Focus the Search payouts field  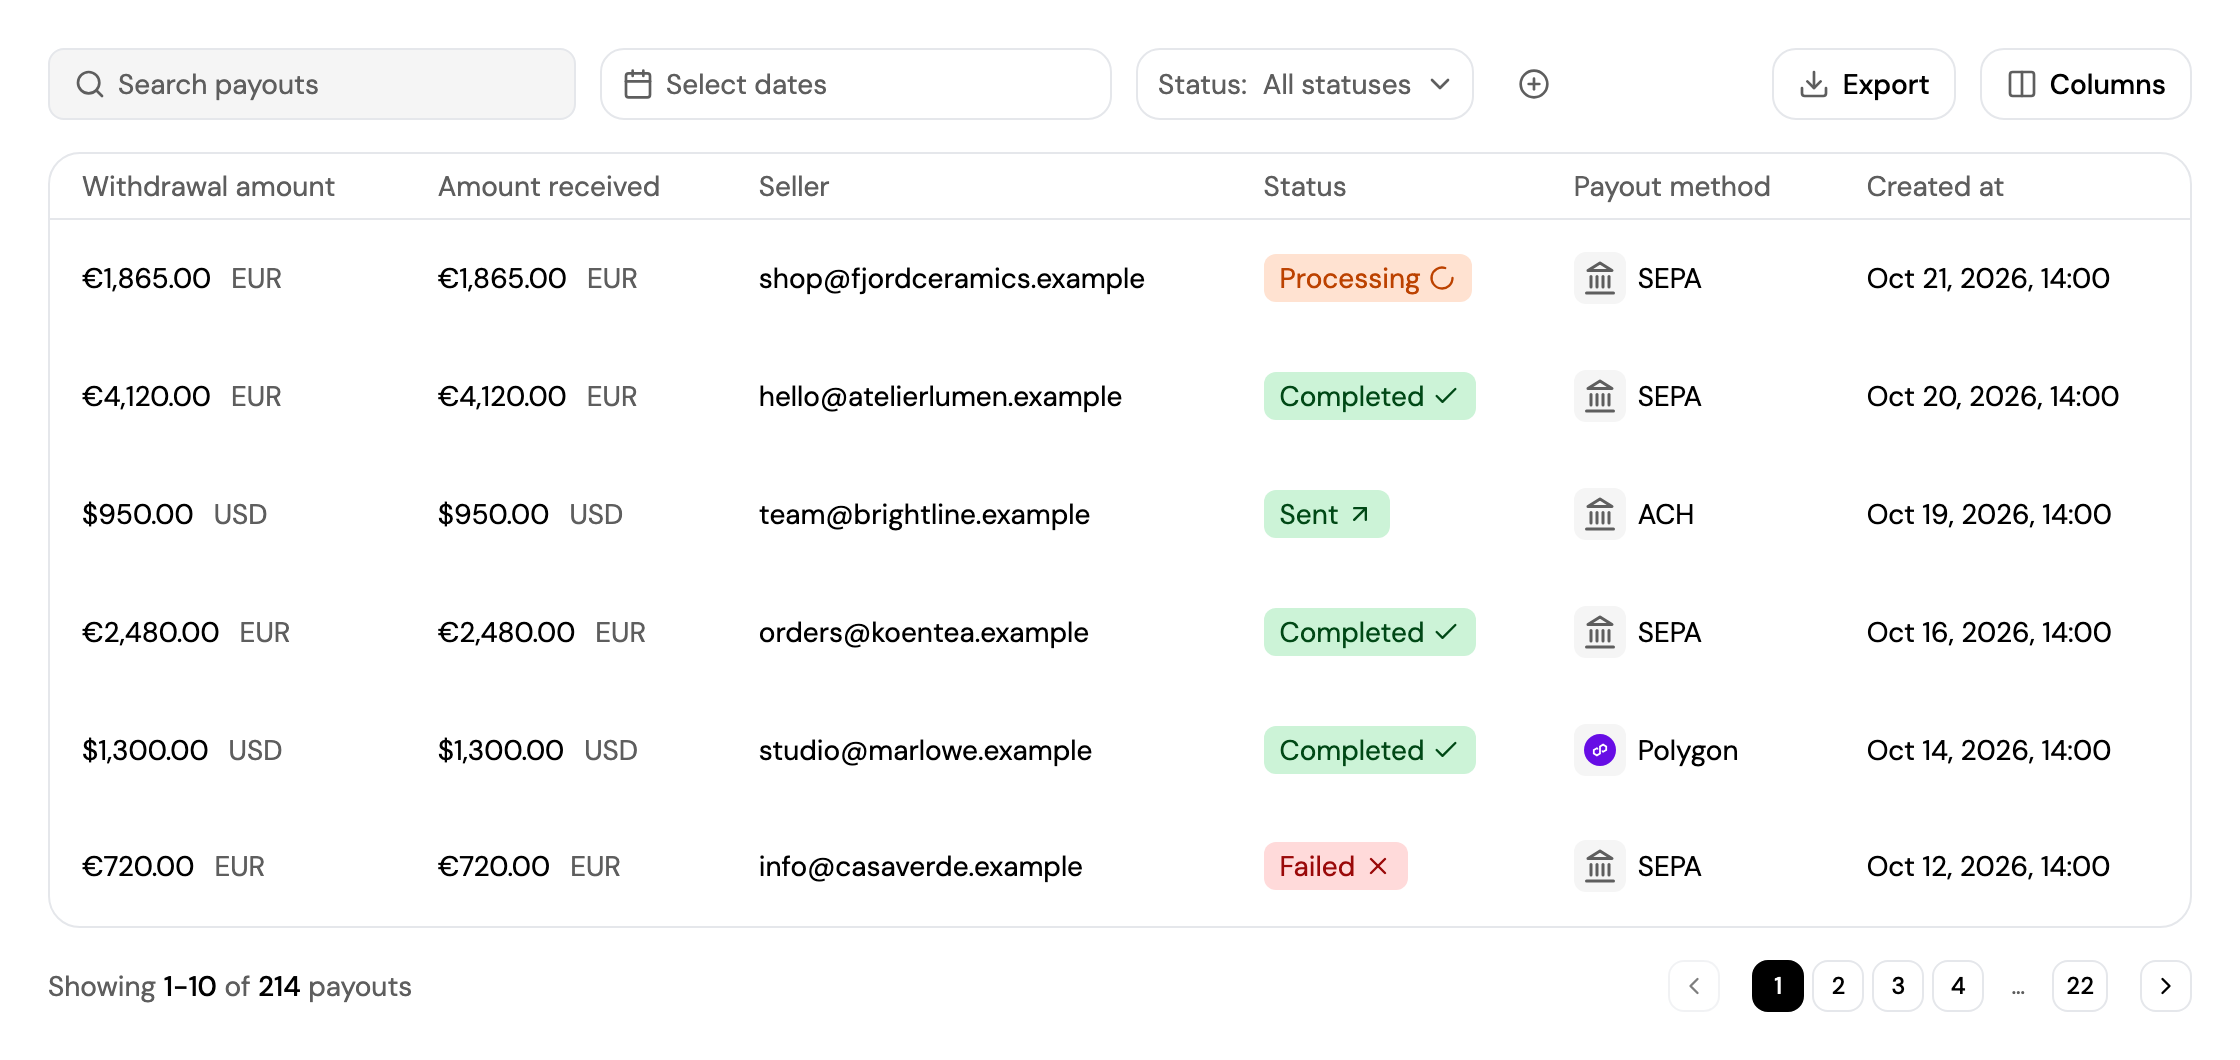pos(312,84)
